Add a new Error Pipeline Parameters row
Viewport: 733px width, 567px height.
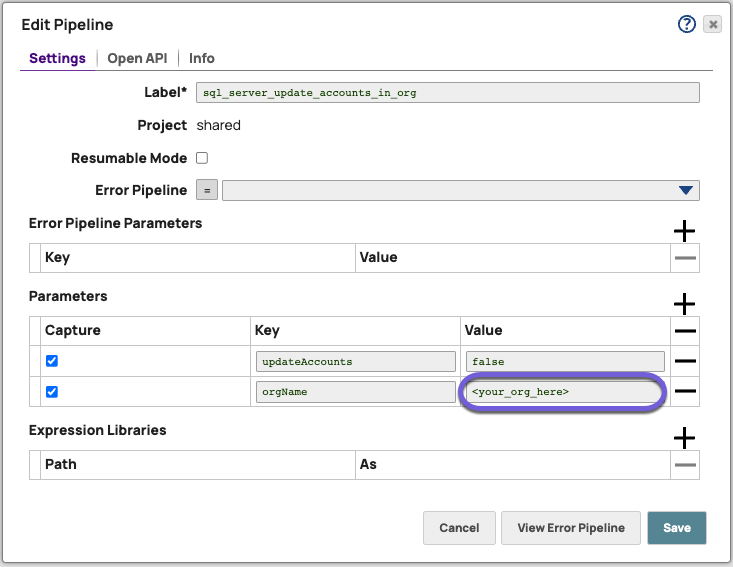[x=684, y=231]
